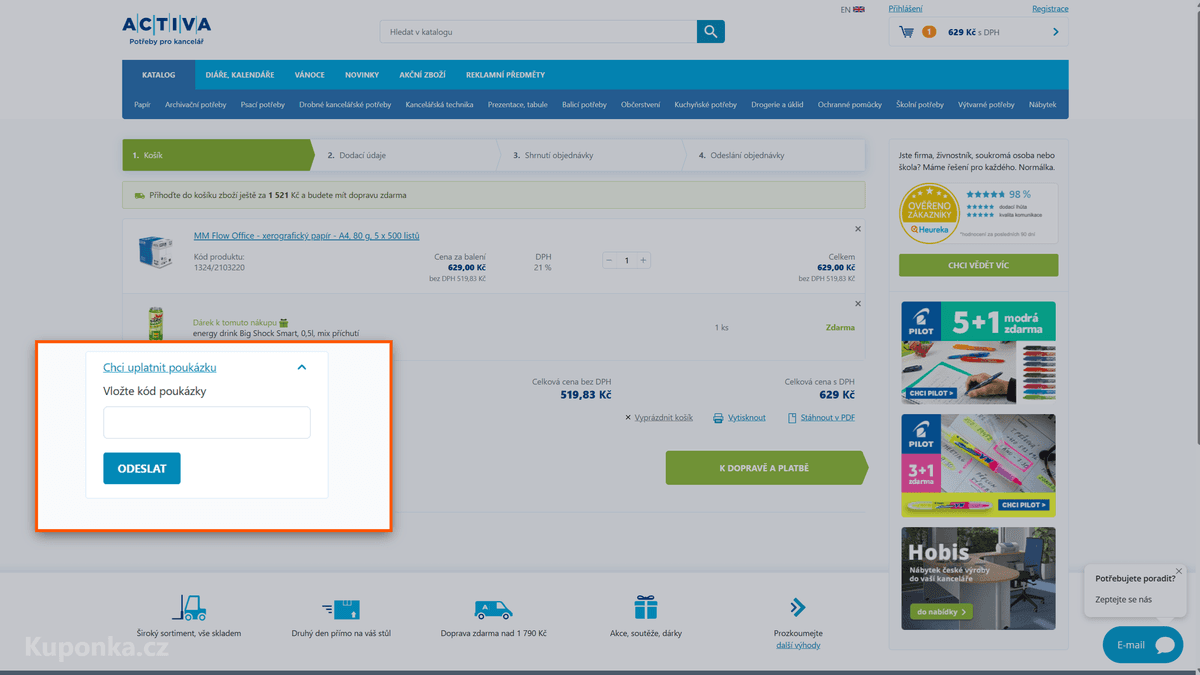Click into the voucher code field
Screen dimensions: 1200x675
point(207,422)
